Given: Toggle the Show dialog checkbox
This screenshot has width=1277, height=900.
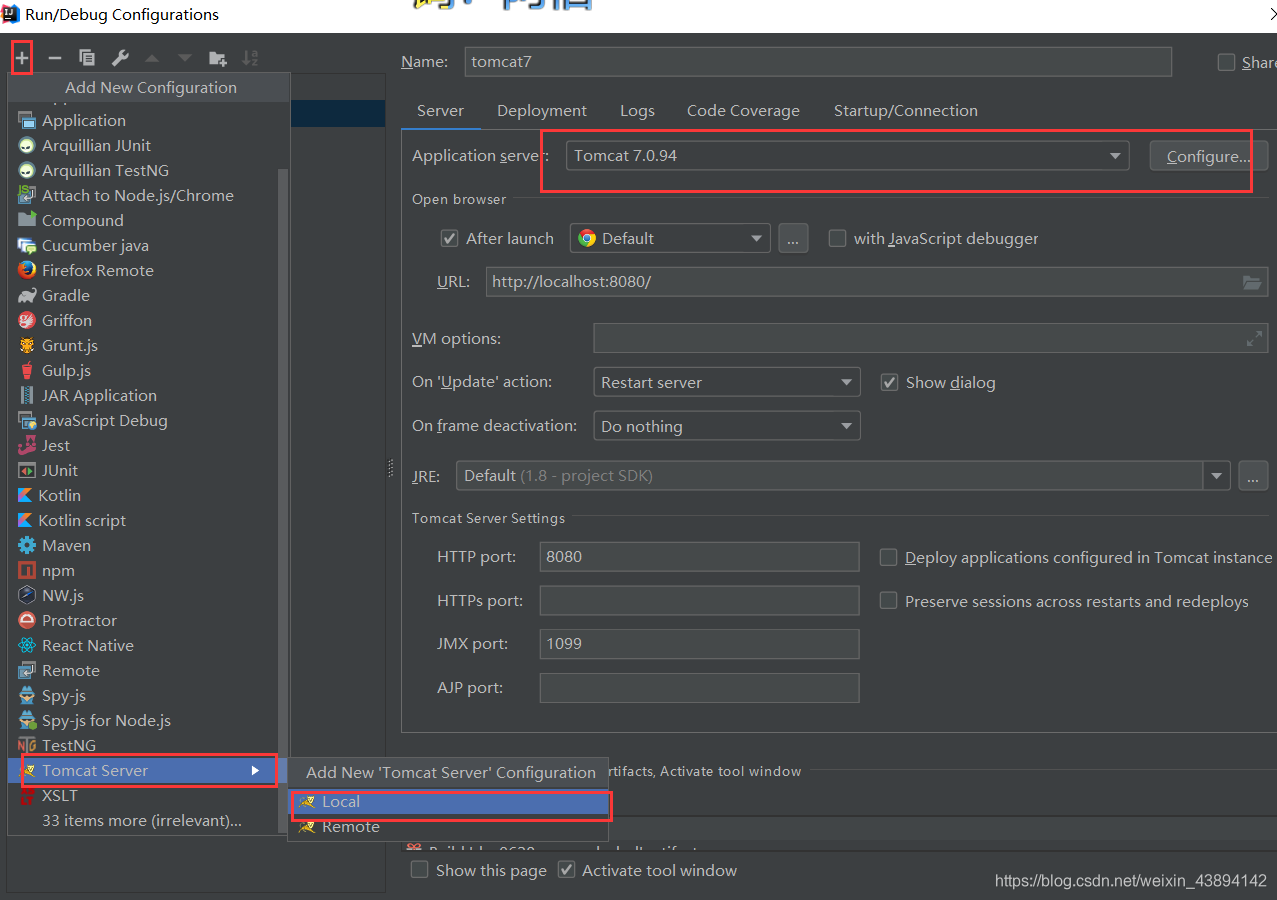Looking at the screenshot, I should point(889,382).
